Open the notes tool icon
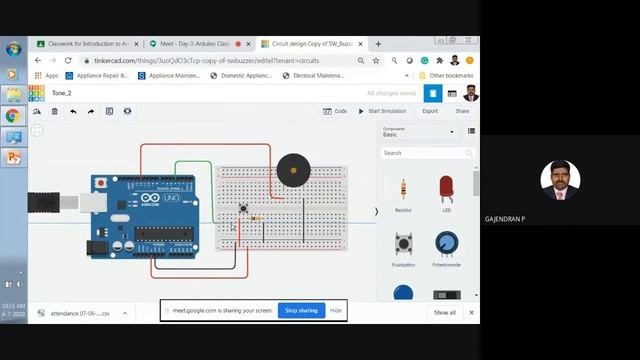 click(109, 111)
